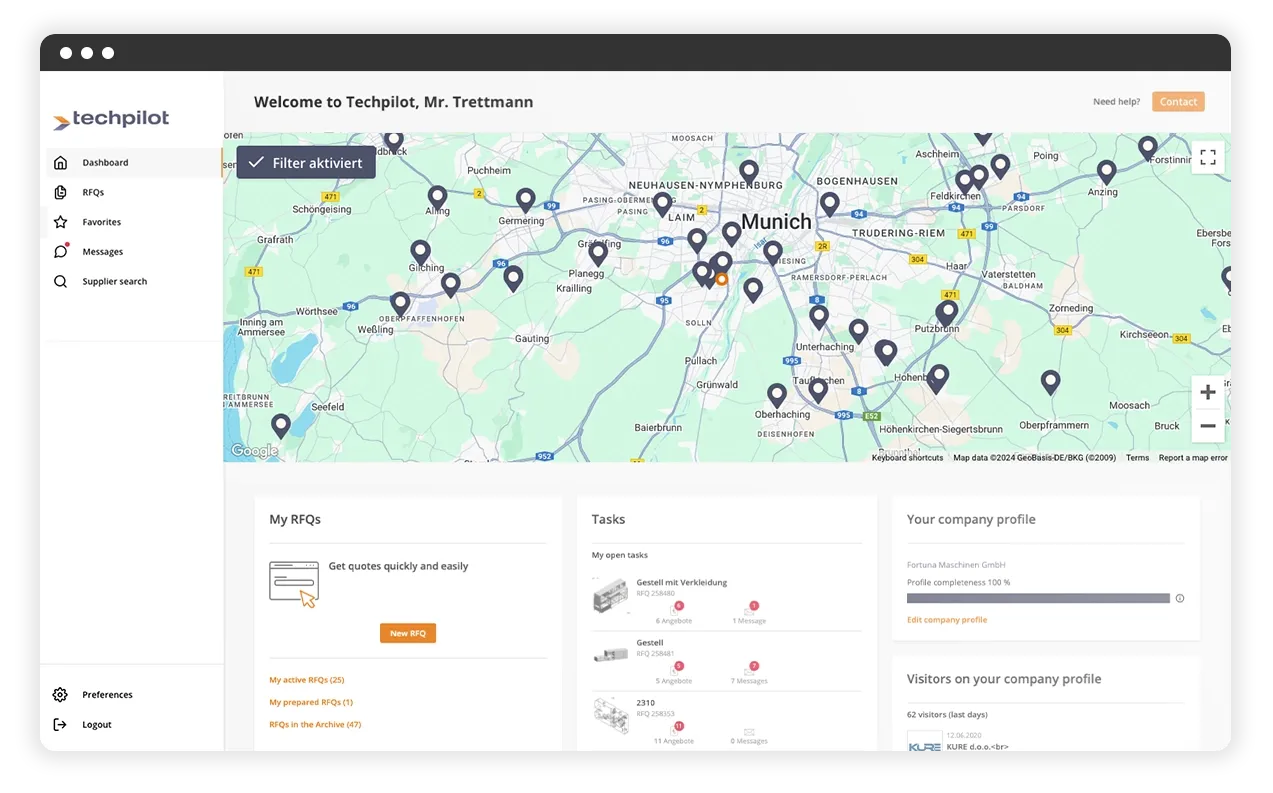Click the New RFQ button

(408, 633)
